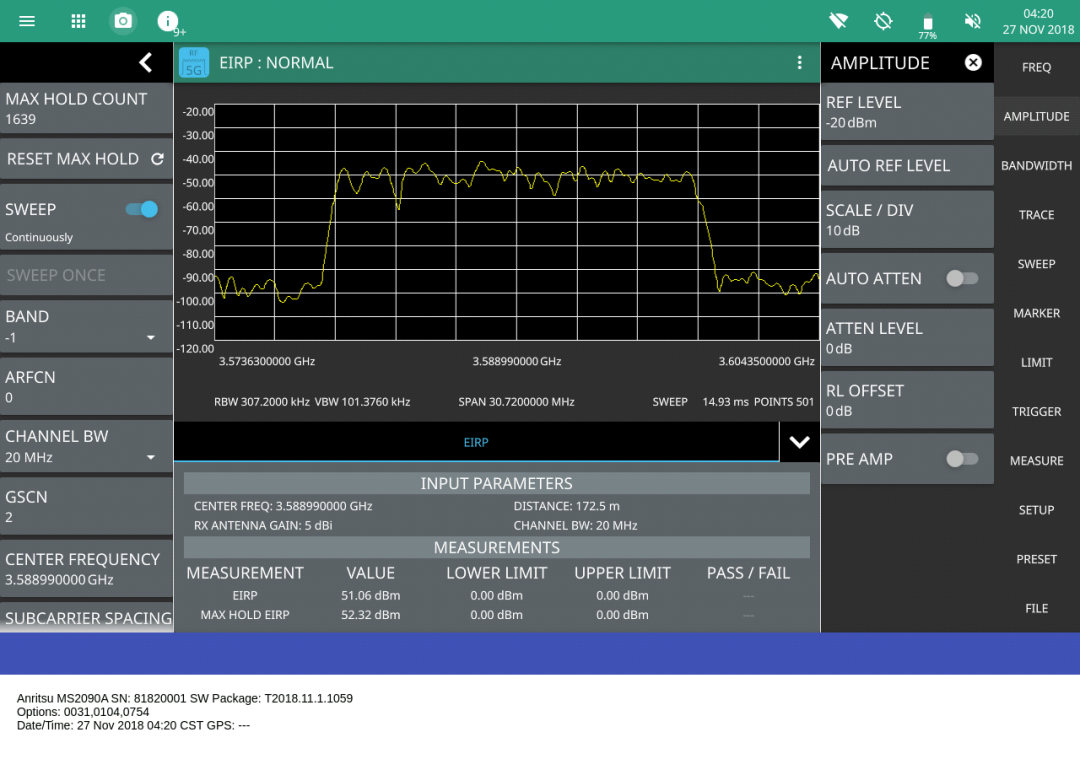Open the MEASURE menu

point(1036,461)
